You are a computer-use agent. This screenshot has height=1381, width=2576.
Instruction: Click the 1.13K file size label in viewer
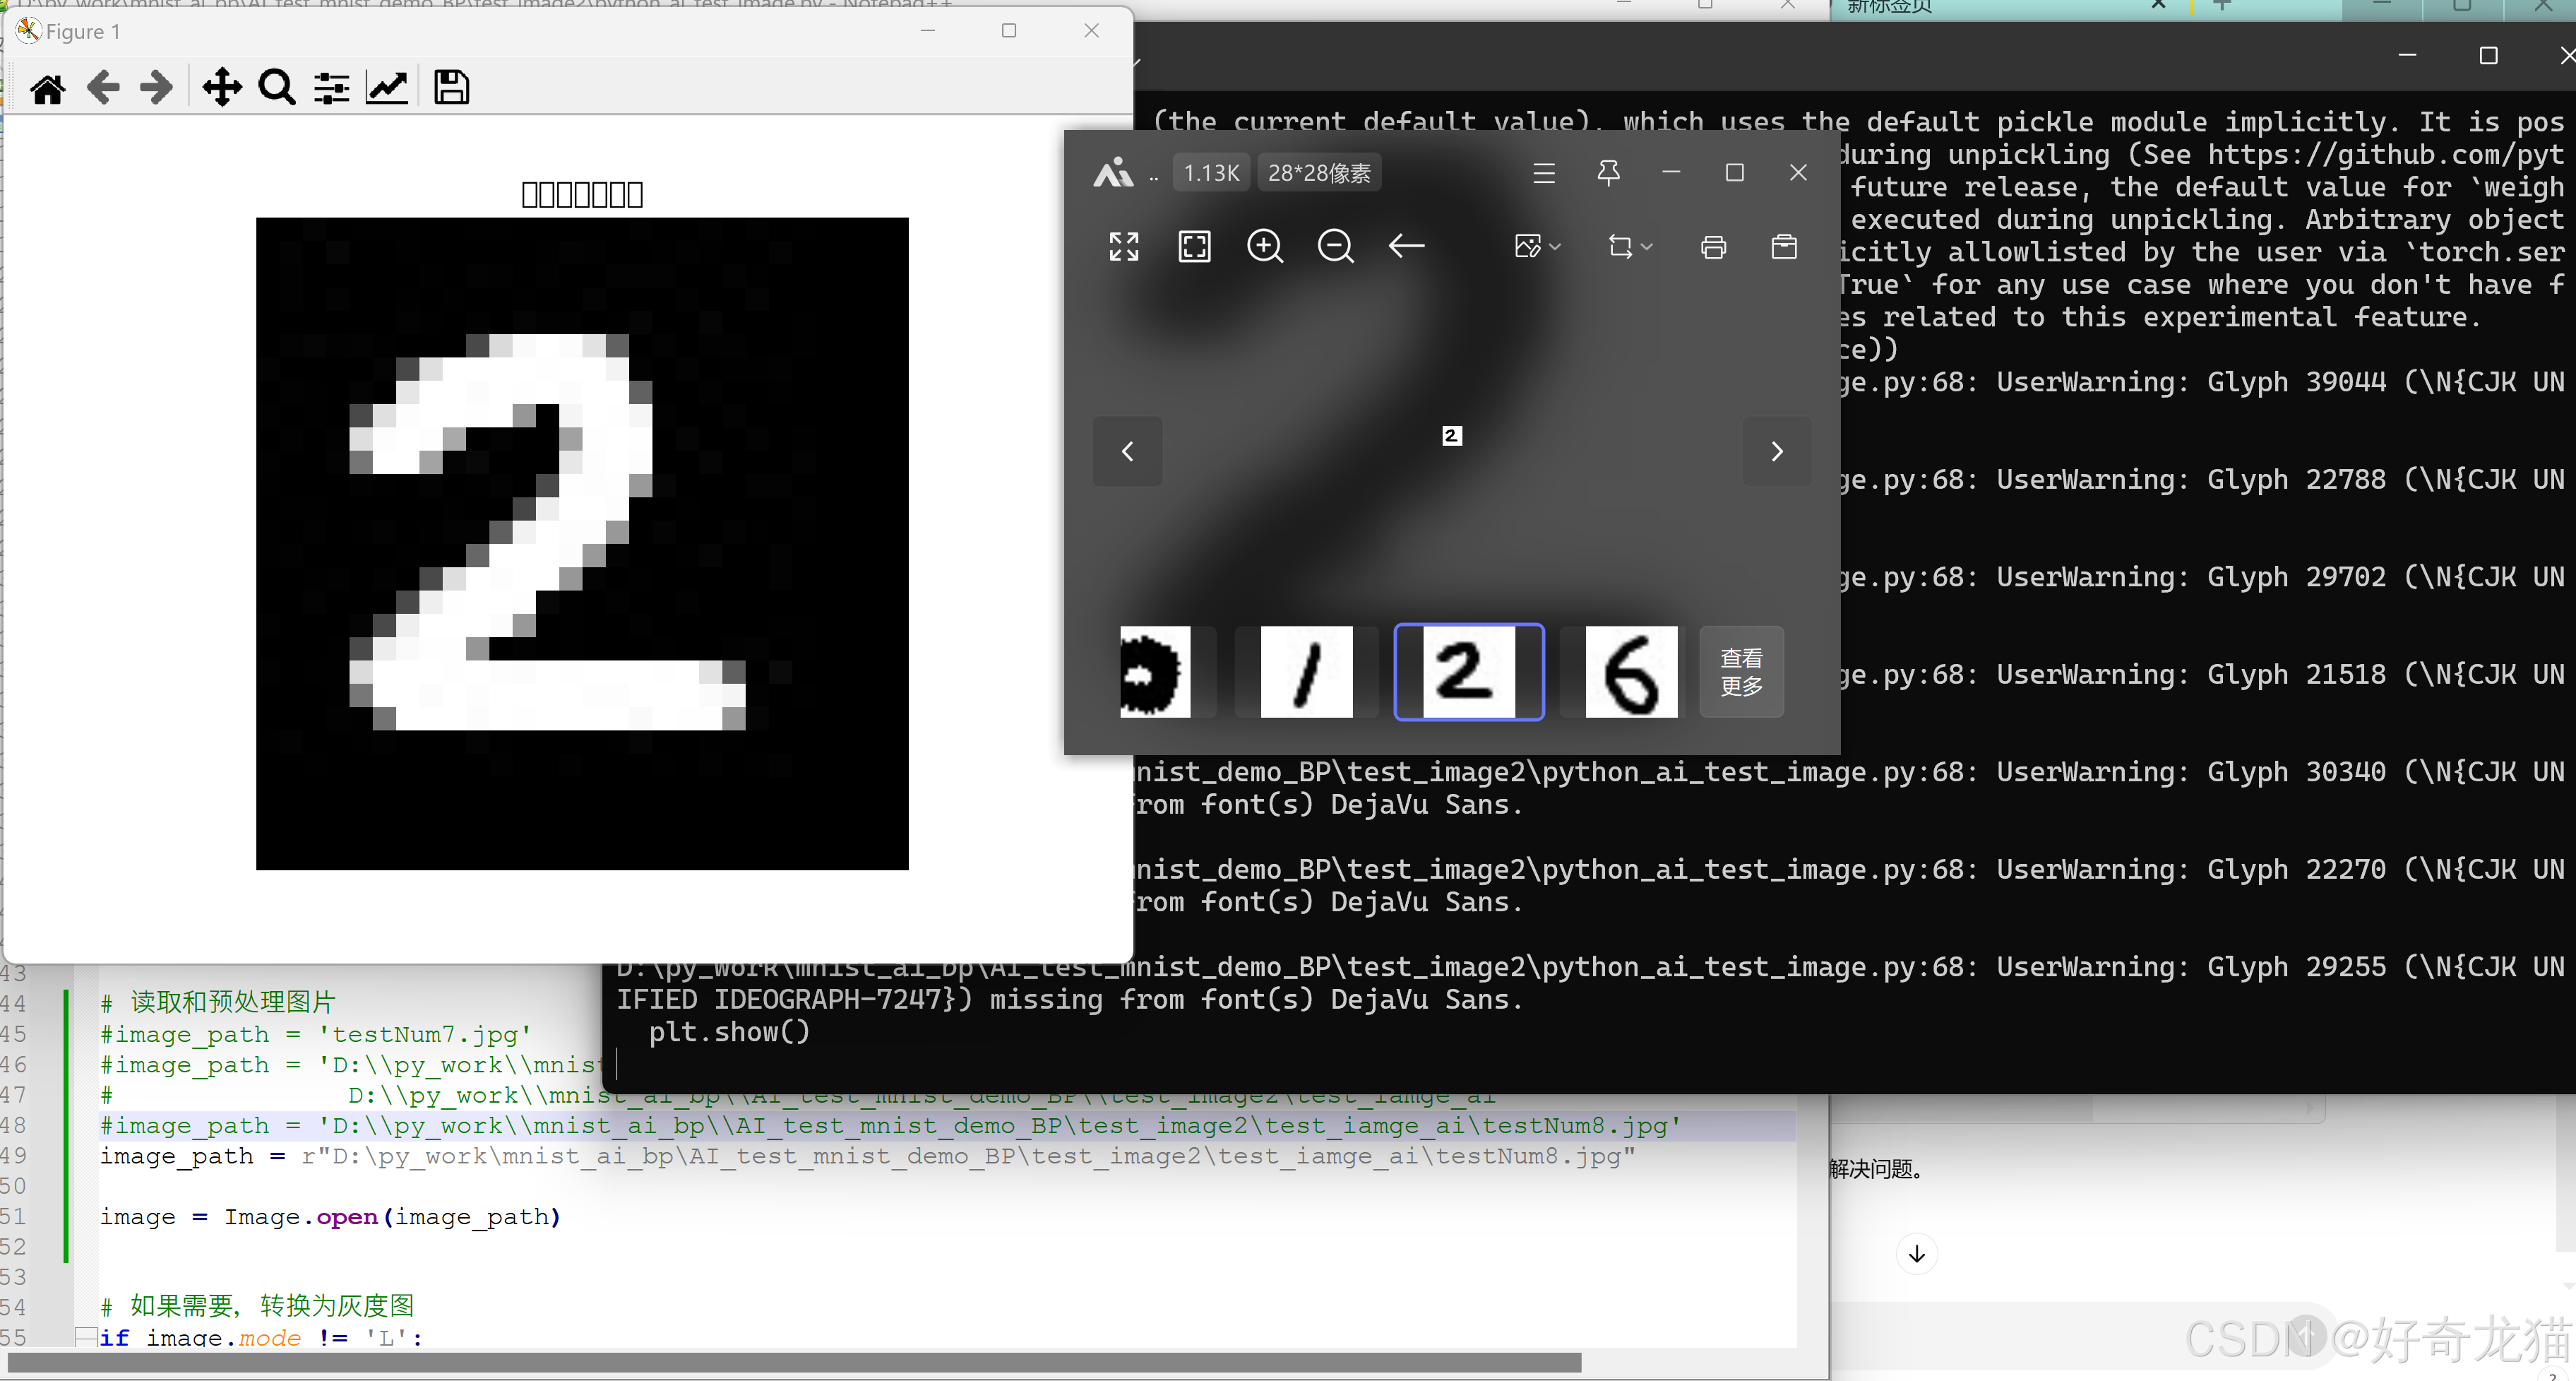point(1211,173)
